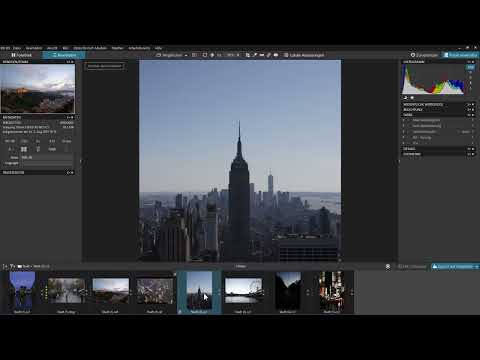Click the right panel collapse handle

399,161
